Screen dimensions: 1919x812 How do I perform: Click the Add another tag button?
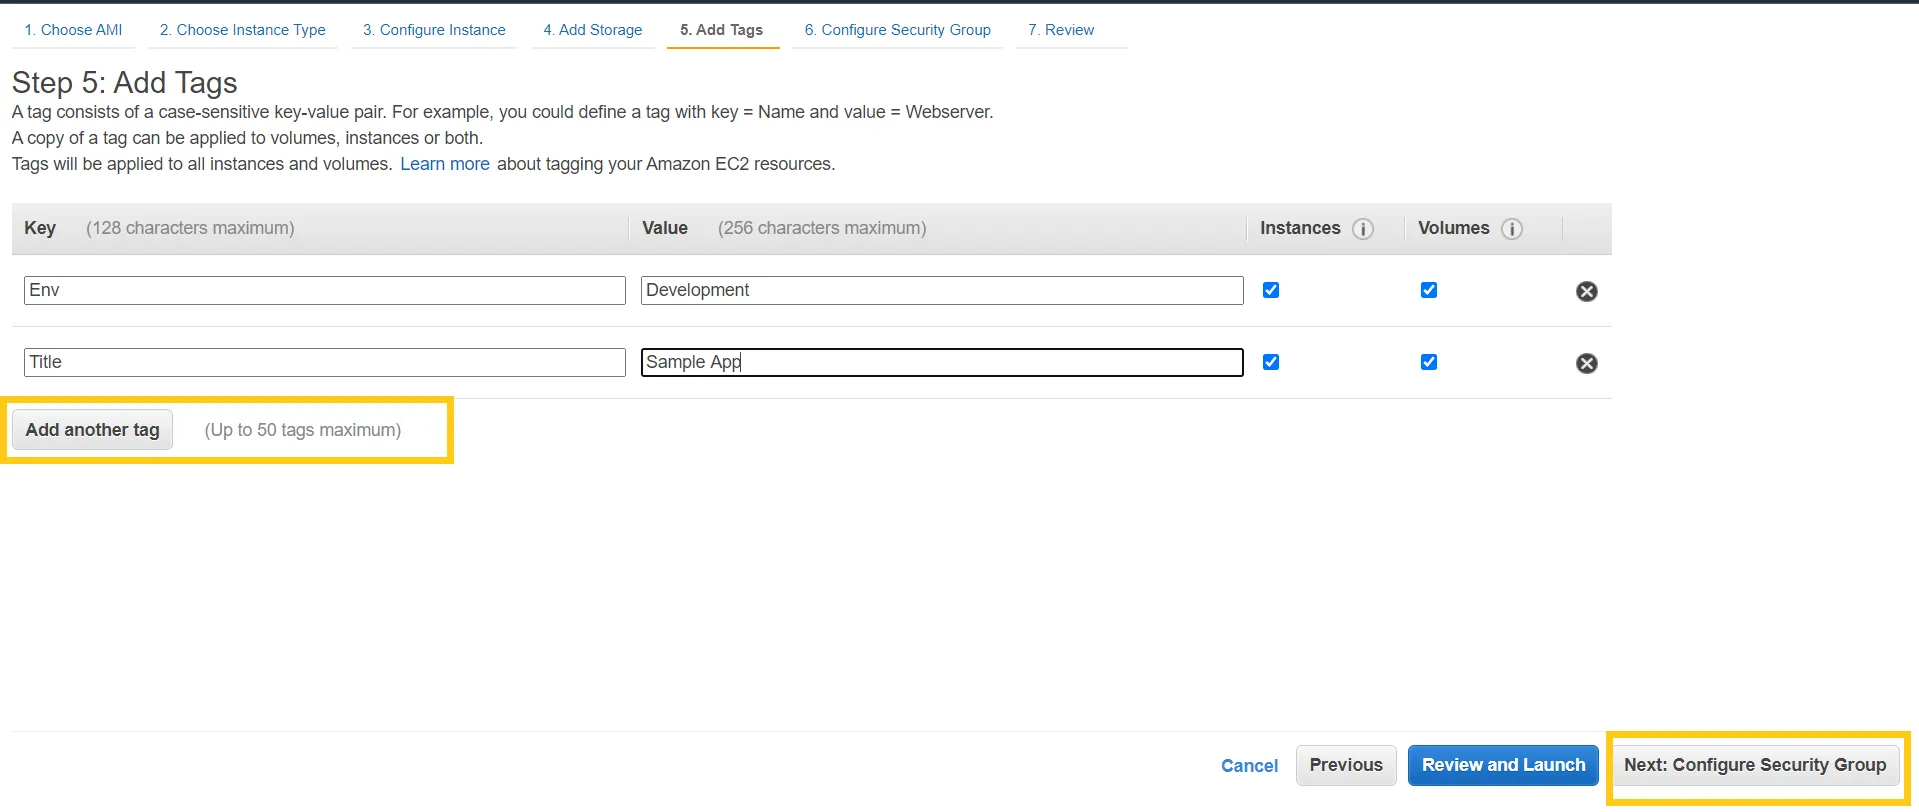point(92,430)
